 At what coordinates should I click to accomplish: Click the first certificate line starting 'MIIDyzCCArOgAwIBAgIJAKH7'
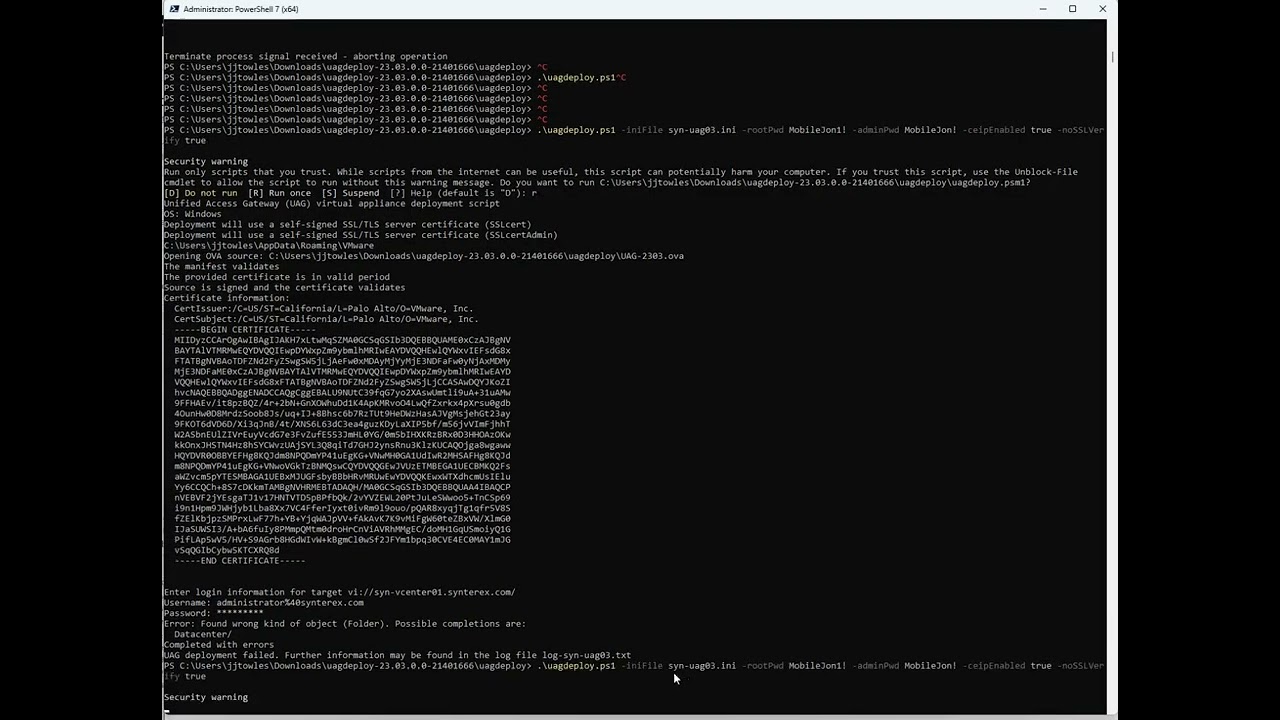(342, 340)
